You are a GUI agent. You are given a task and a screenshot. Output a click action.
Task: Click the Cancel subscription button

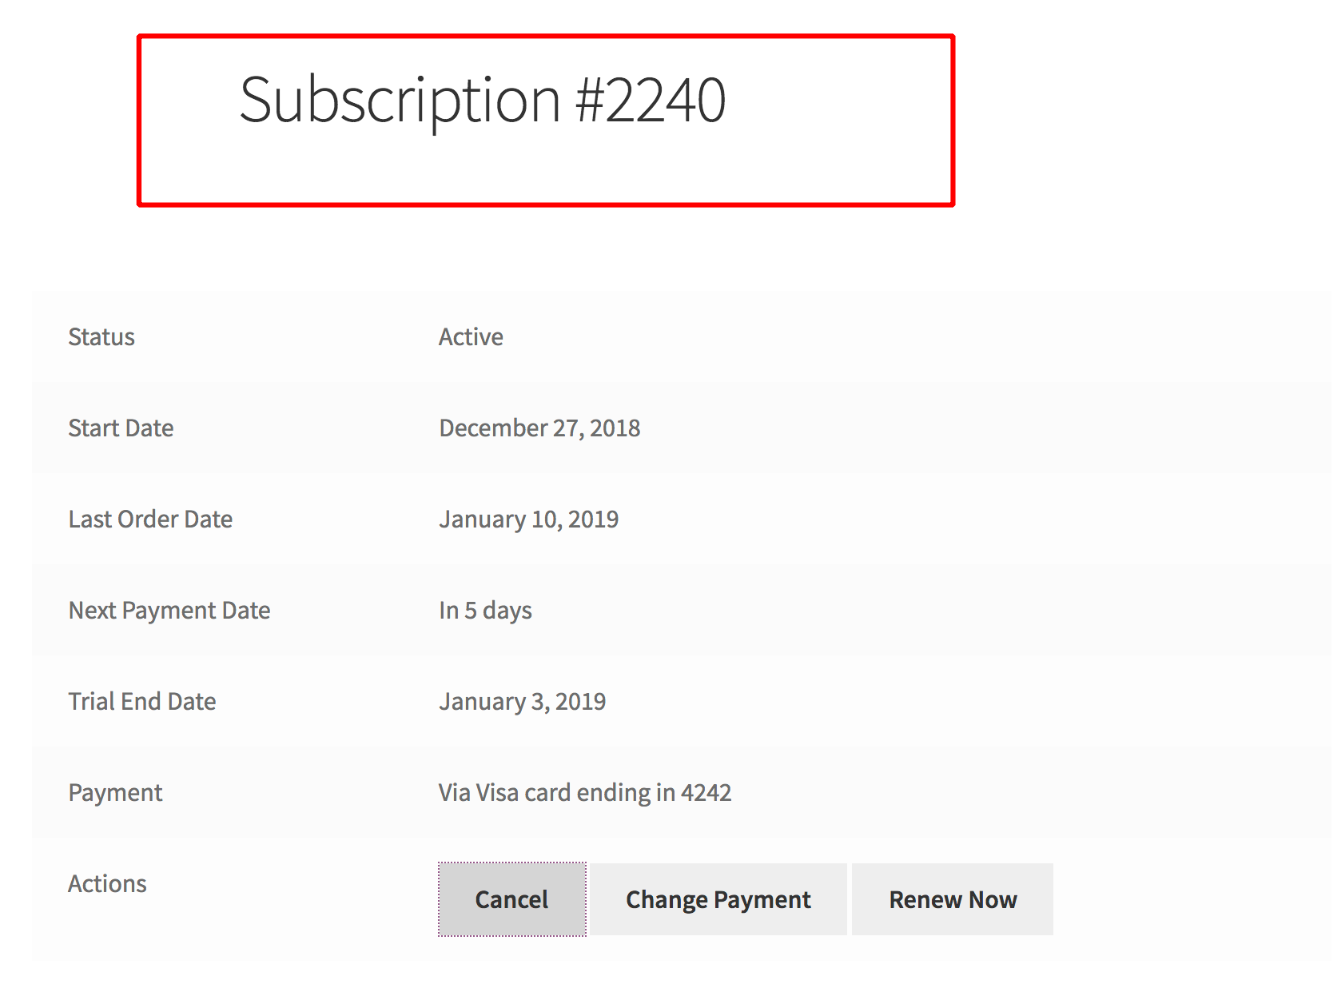click(511, 898)
